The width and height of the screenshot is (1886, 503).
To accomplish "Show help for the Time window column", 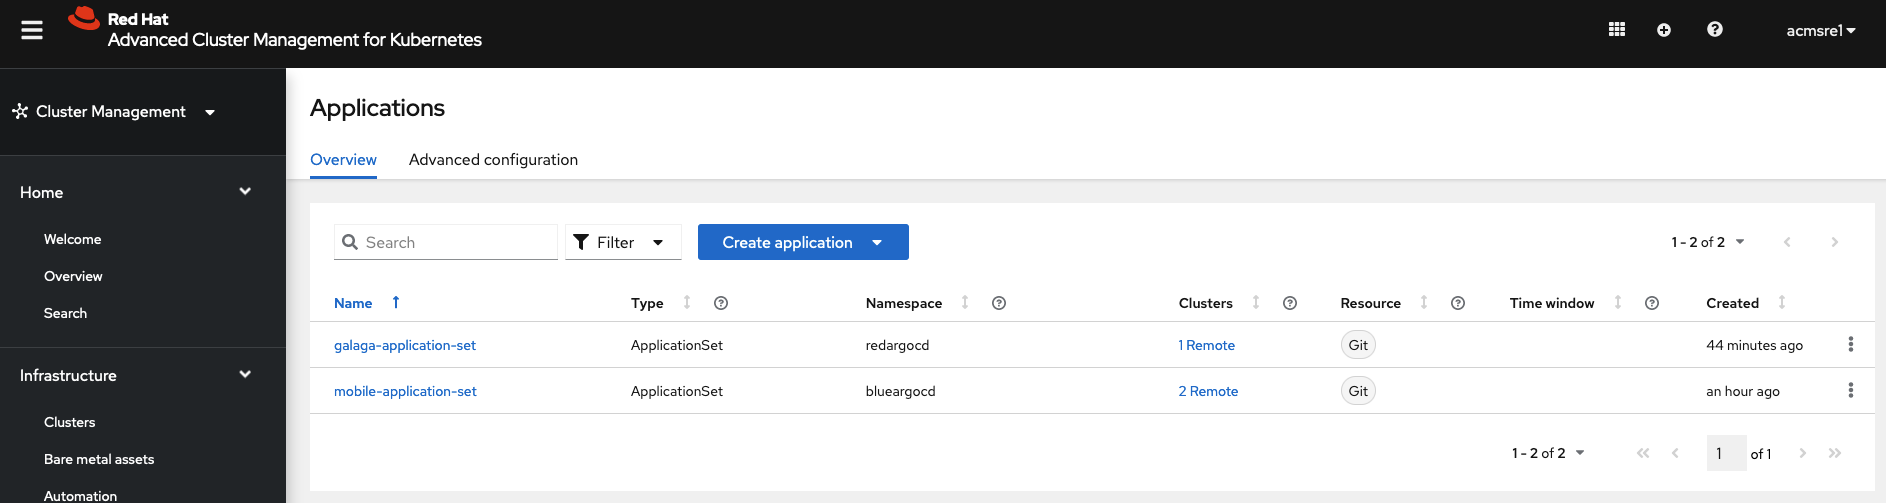I will pyautogui.click(x=1652, y=303).
